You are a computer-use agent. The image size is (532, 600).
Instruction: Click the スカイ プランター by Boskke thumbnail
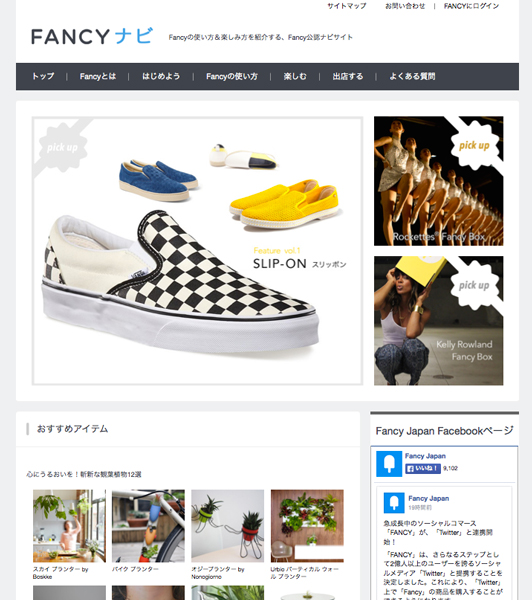pyautogui.click(x=69, y=526)
